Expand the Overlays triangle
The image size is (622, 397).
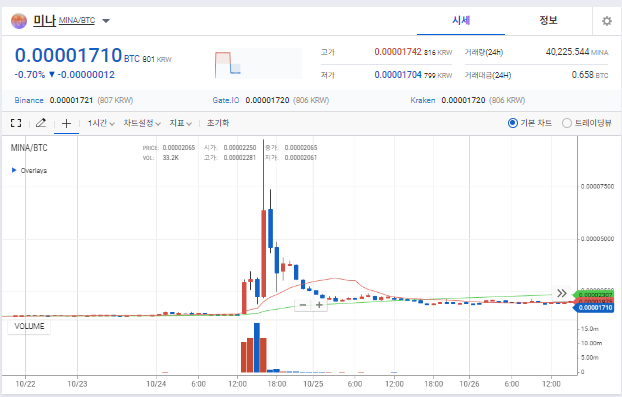click(x=14, y=170)
